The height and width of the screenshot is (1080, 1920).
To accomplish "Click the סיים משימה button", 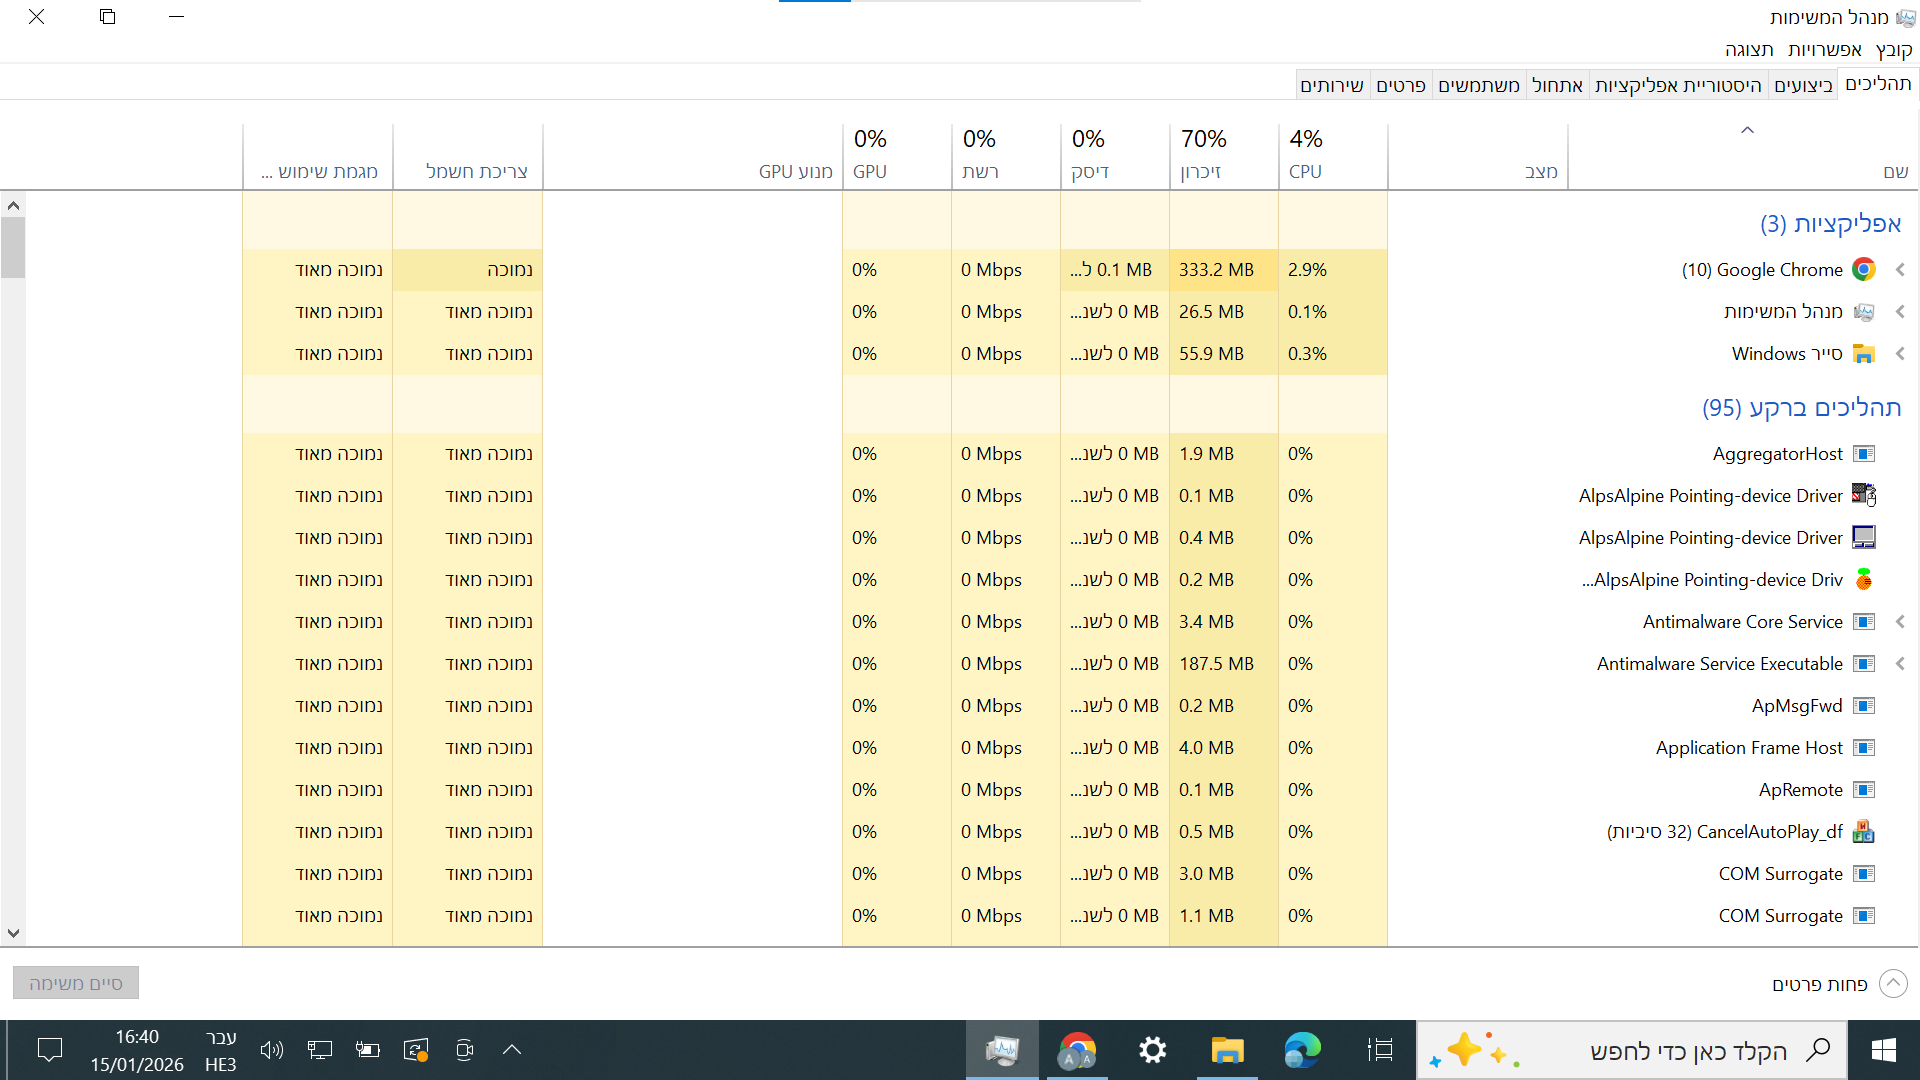I will click(x=76, y=983).
